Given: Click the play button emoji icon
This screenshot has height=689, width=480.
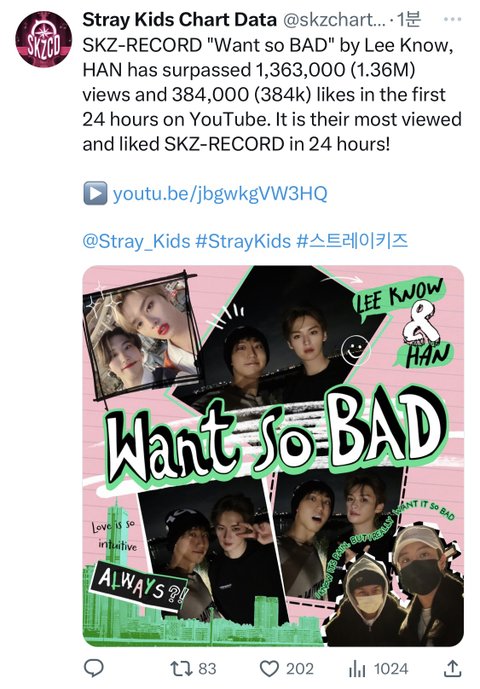Looking at the screenshot, I should tap(95, 193).
